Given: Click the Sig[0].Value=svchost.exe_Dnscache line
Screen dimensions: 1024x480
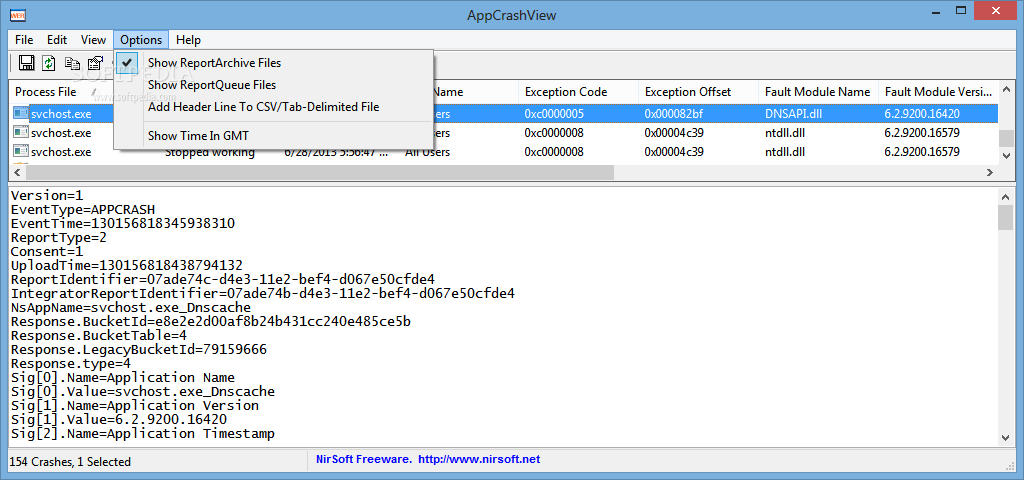Looking at the screenshot, I should click(x=142, y=392).
